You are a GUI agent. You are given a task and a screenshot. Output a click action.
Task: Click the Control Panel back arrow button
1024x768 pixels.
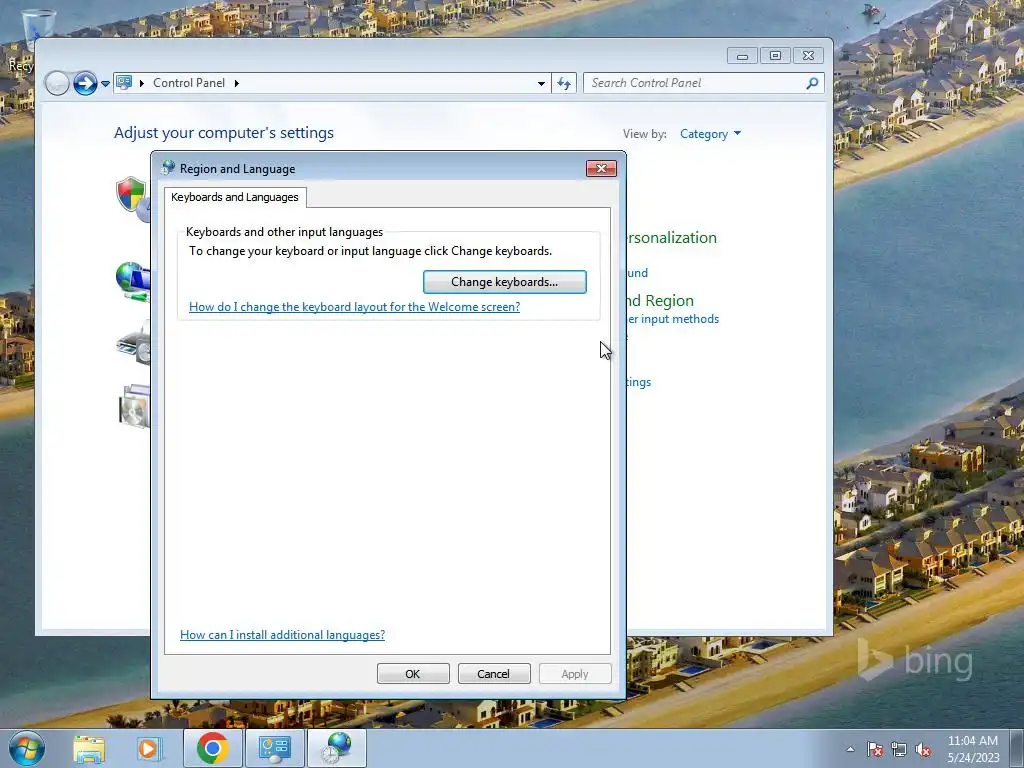[x=57, y=84]
